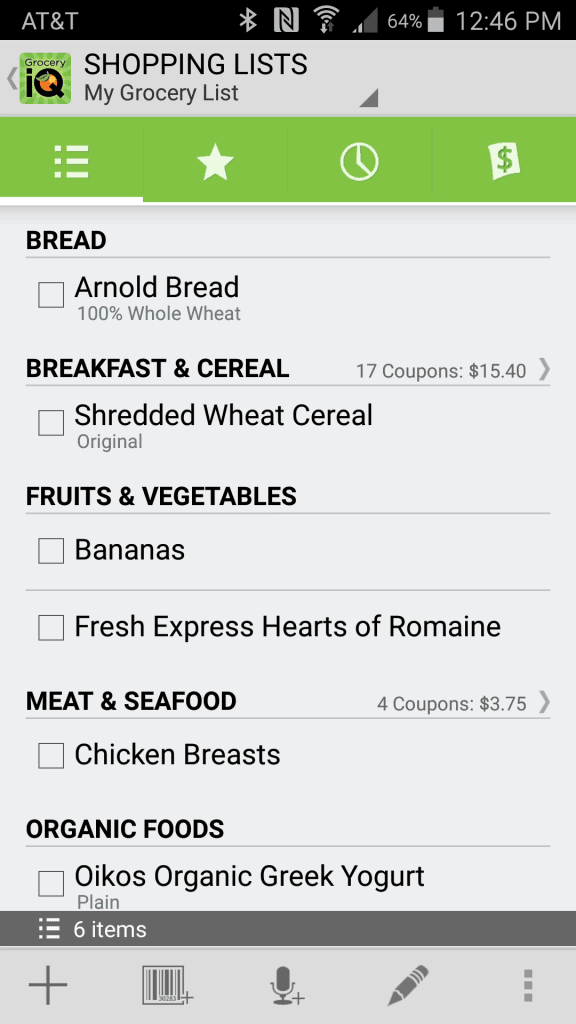Tick the Chicken Breasts checkbox

51,756
